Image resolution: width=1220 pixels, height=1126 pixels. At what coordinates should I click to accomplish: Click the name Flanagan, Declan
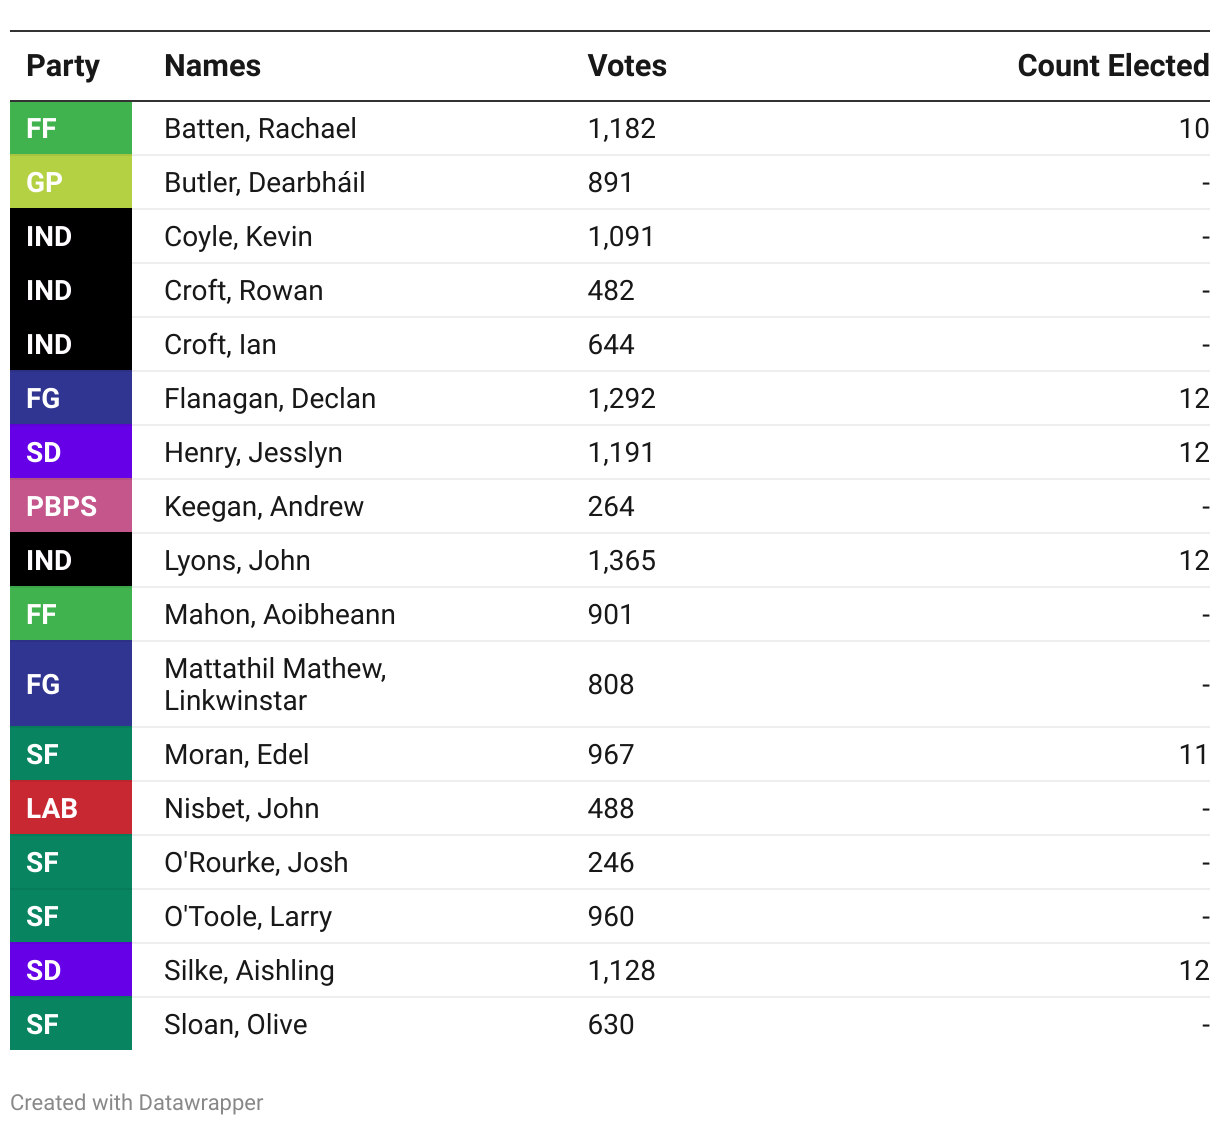tap(270, 398)
